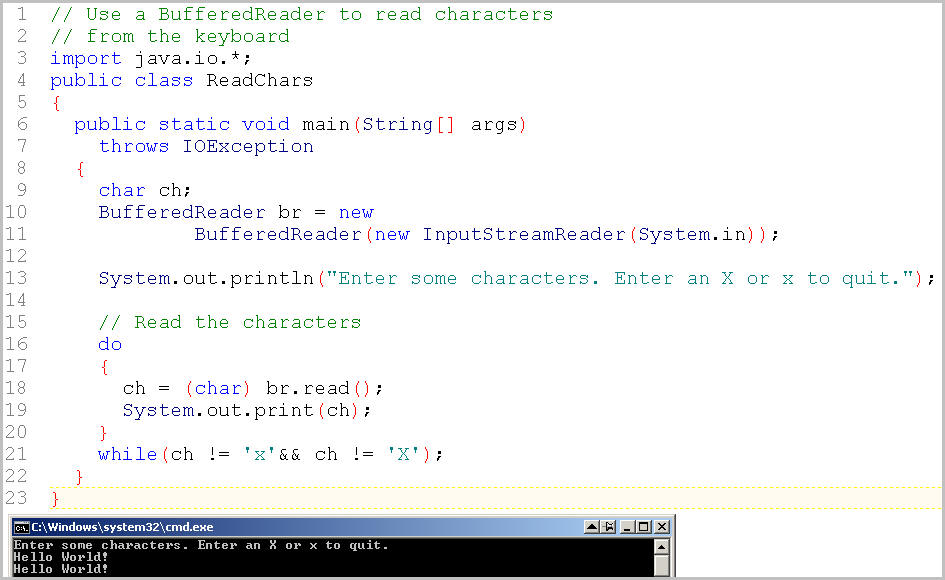This screenshot has width=945, height=580.
Task: Click line number 14 in the gutter
Action: (16, 300)
